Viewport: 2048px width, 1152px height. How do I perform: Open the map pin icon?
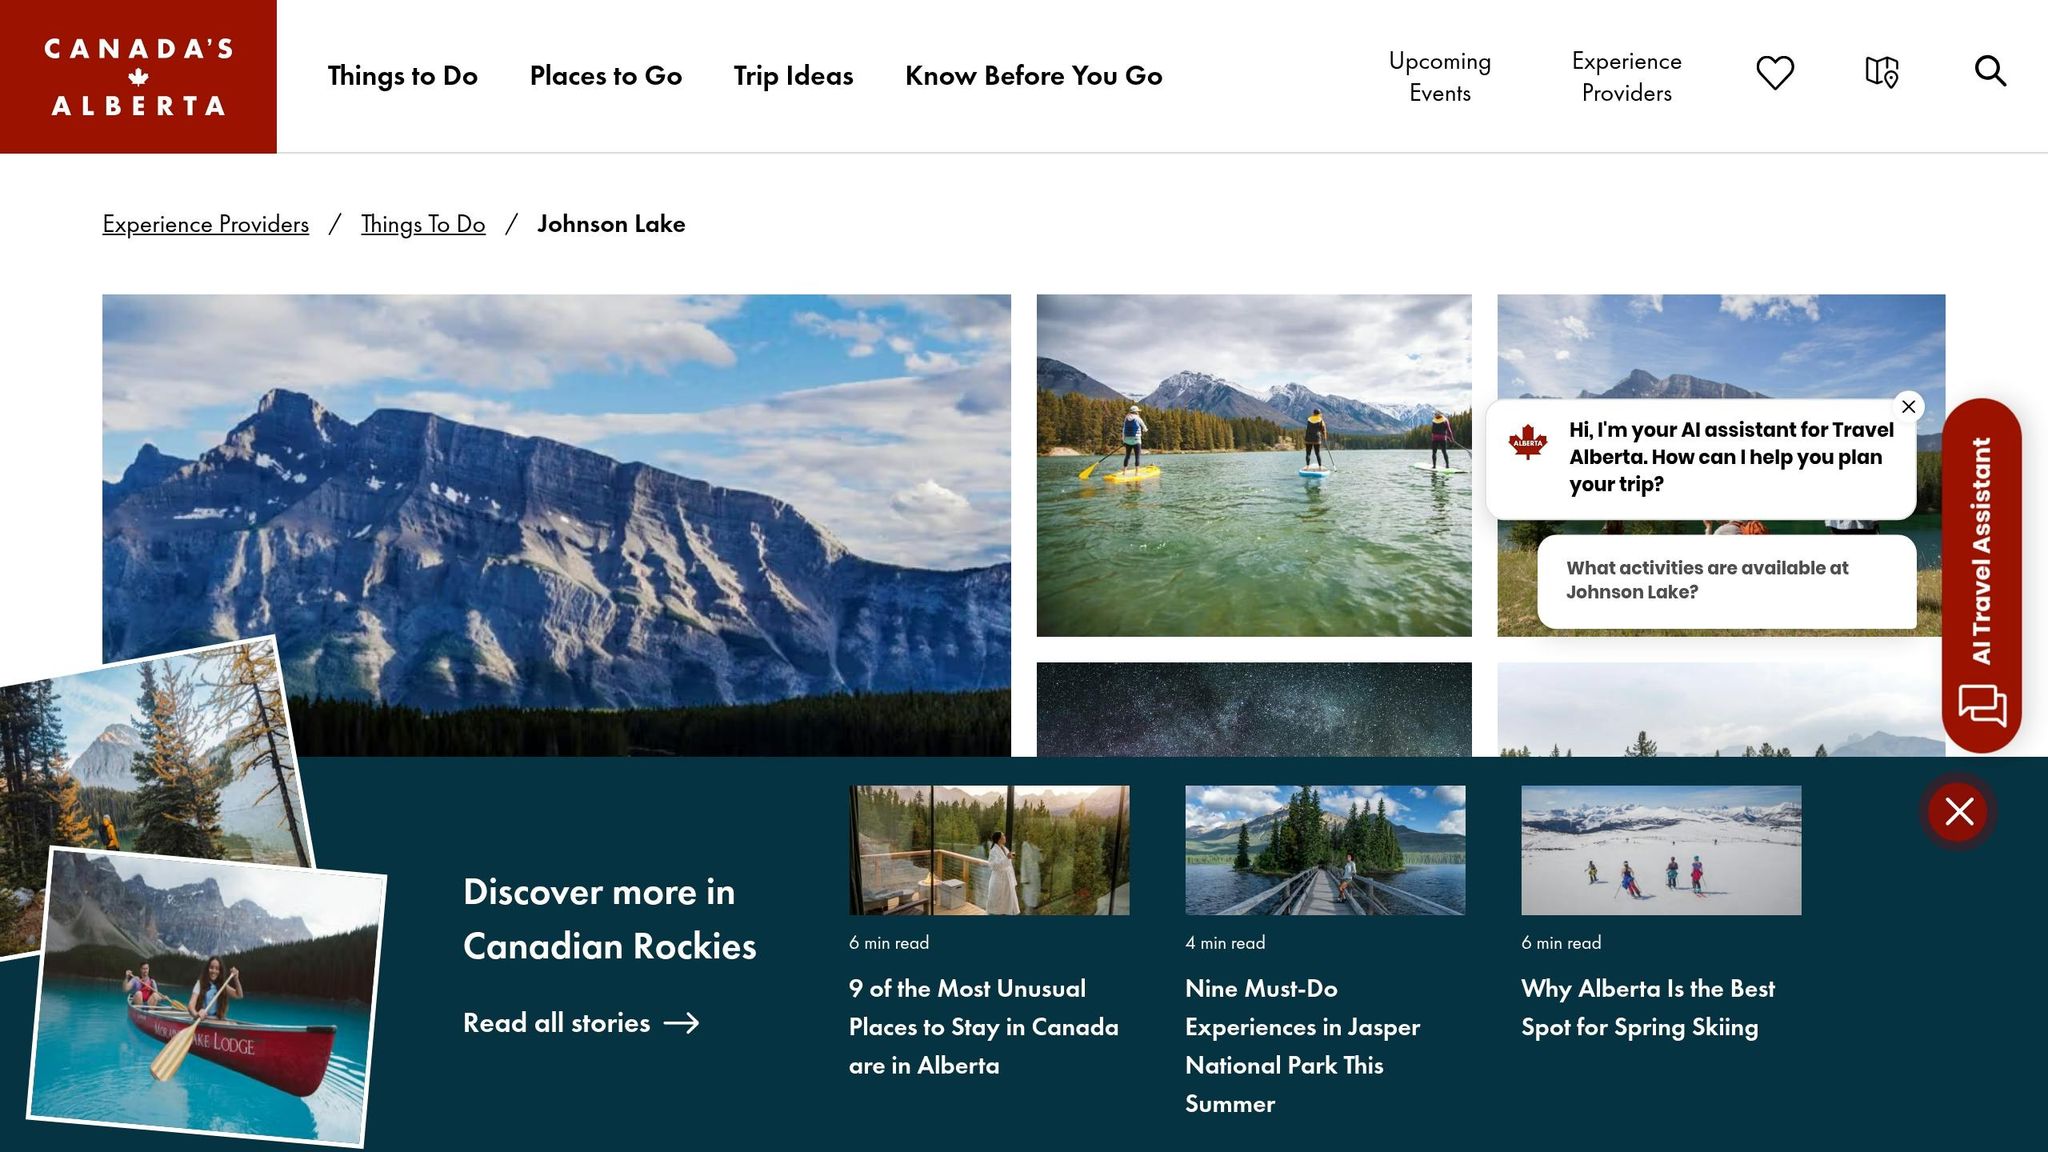pyautogui.click(x=1882, y=72)
